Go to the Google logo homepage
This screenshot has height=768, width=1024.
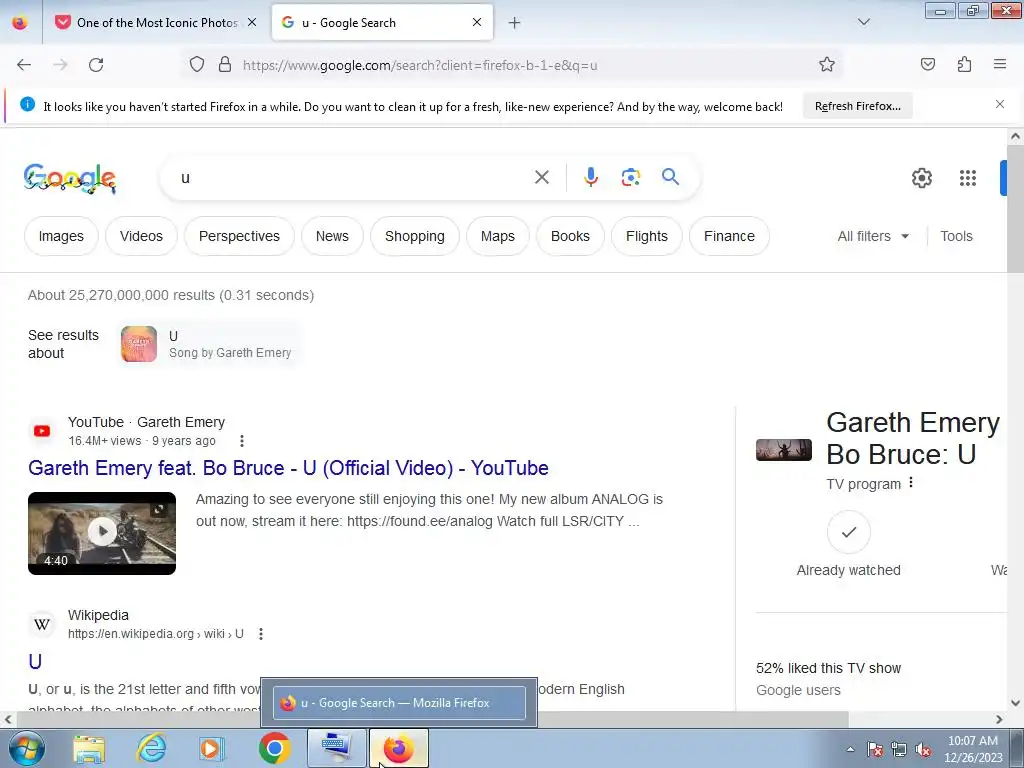70,178
